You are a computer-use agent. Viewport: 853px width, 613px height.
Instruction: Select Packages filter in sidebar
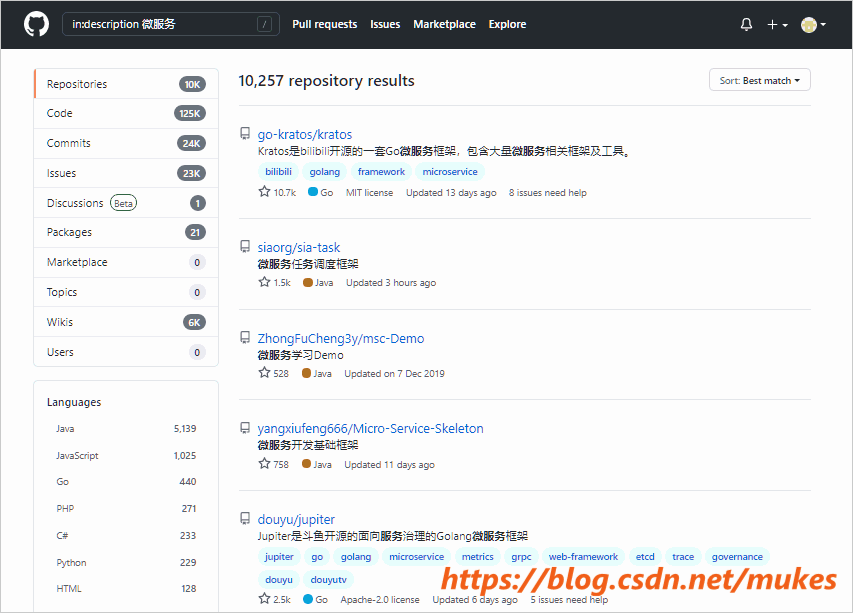coord(126,232)
